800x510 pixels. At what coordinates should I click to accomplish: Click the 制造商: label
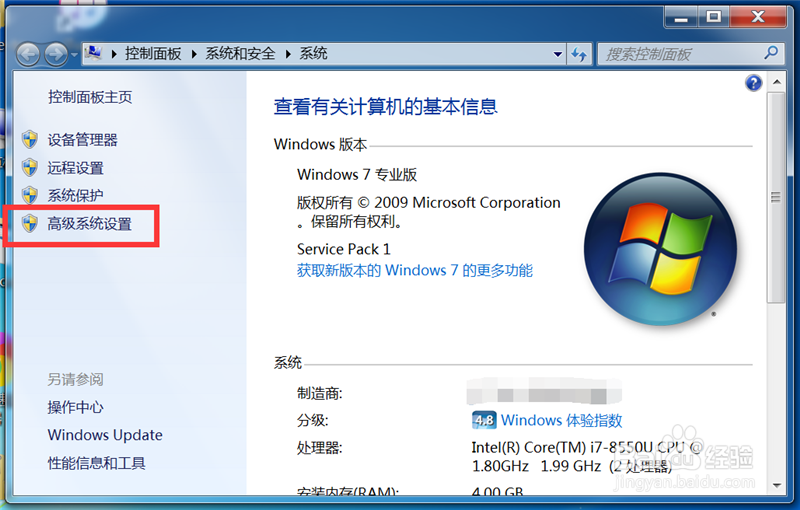click(x=319, y=393)
